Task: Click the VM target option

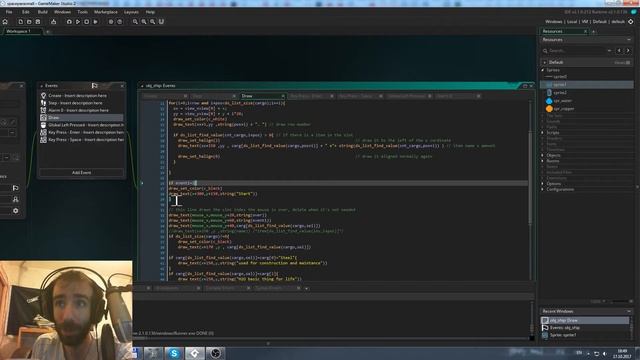Action: click(x=584, y=22)
